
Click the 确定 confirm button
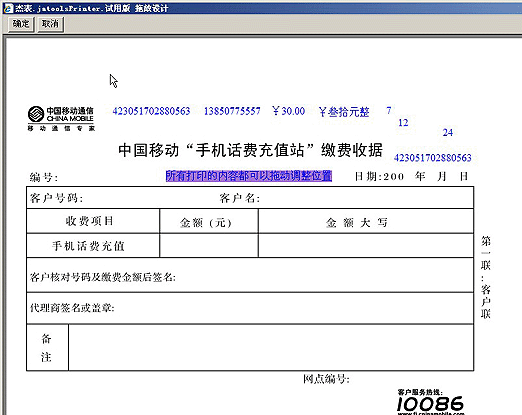coord(21,24)
